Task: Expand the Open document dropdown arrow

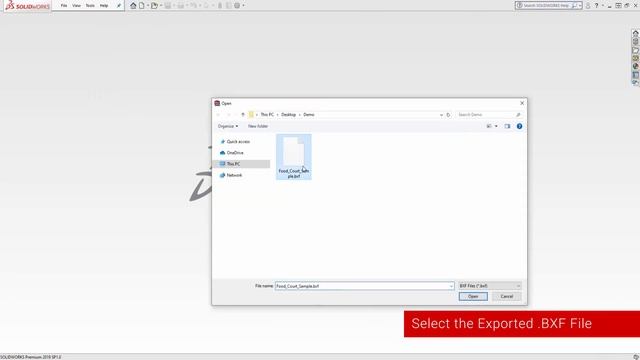Action: (161, 6)
